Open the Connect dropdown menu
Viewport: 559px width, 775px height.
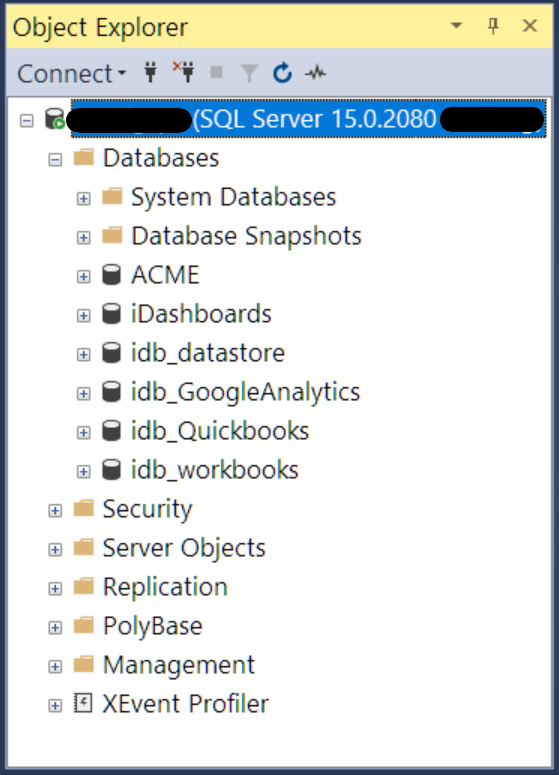[x=72, y=74]
